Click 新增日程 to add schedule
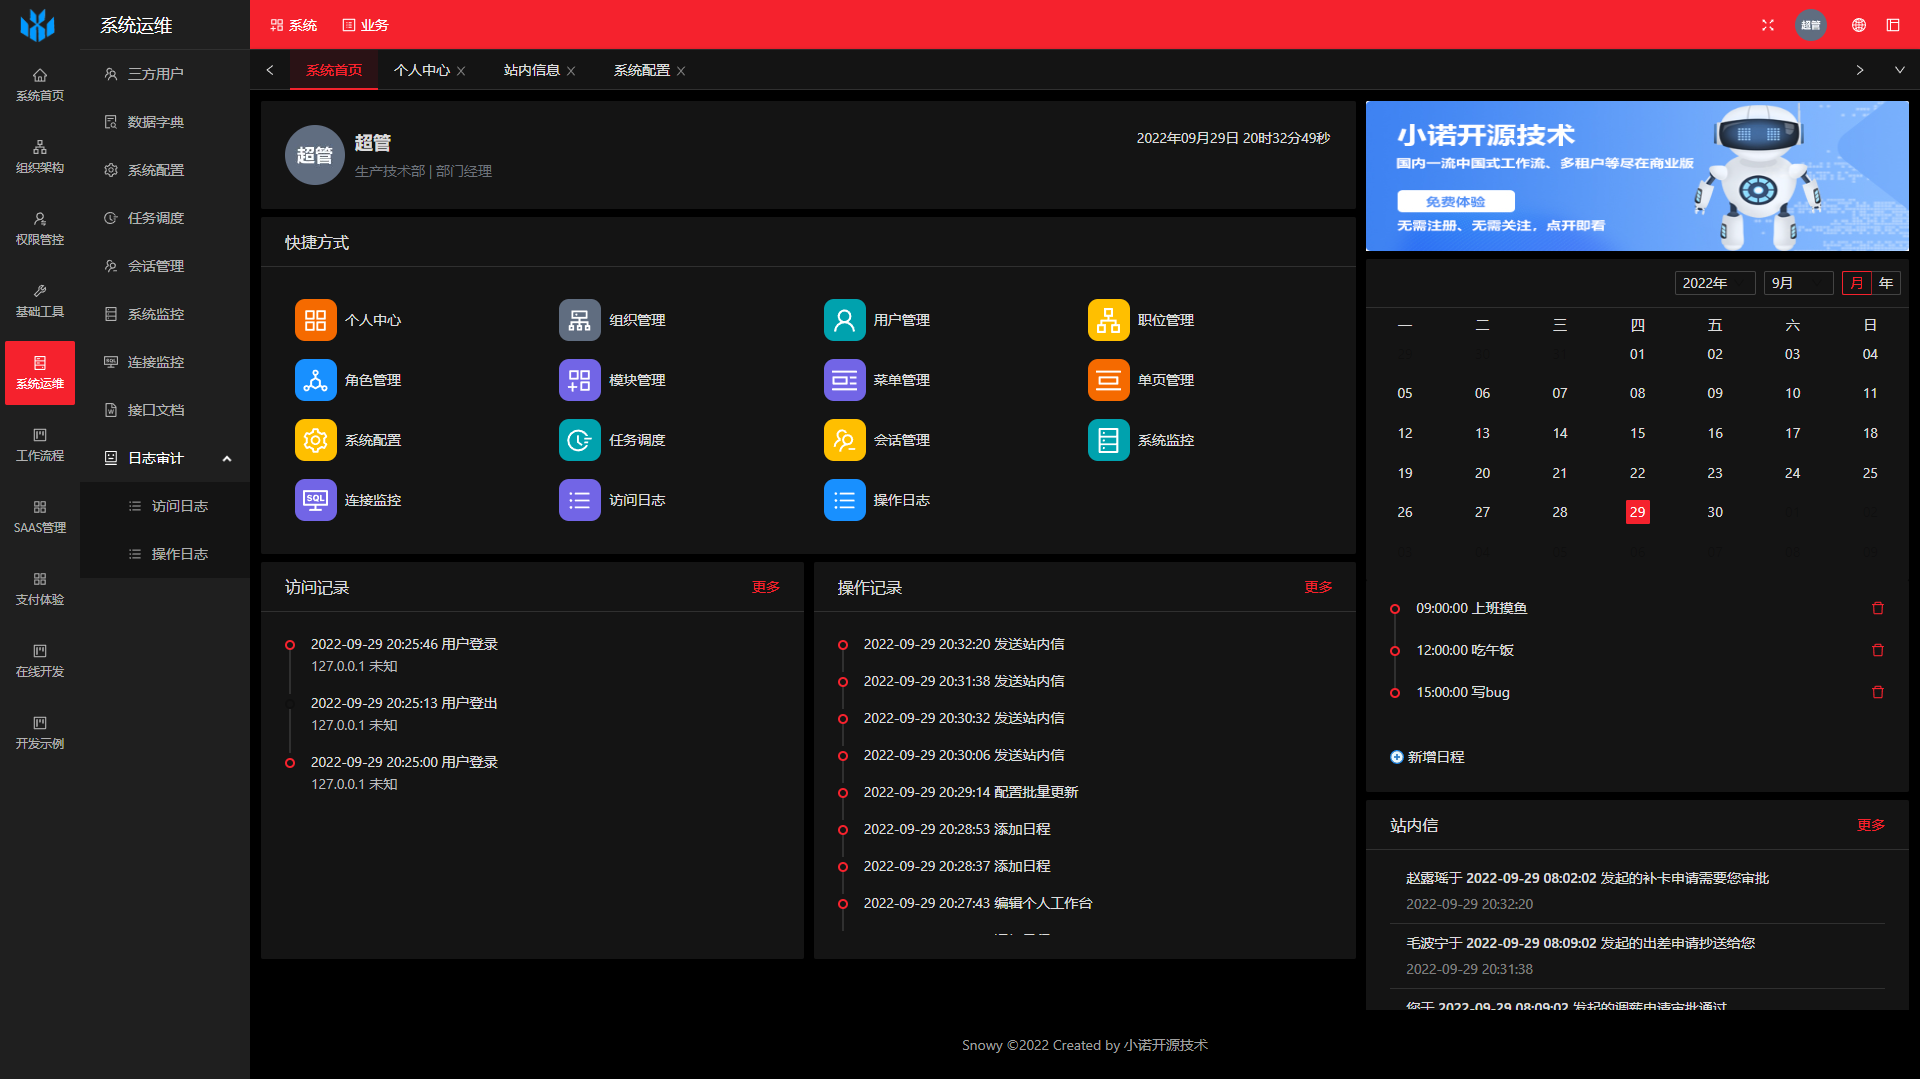Viewport: 1920px width, 1079px height. pyautogui.click(x=1427, y=757)
